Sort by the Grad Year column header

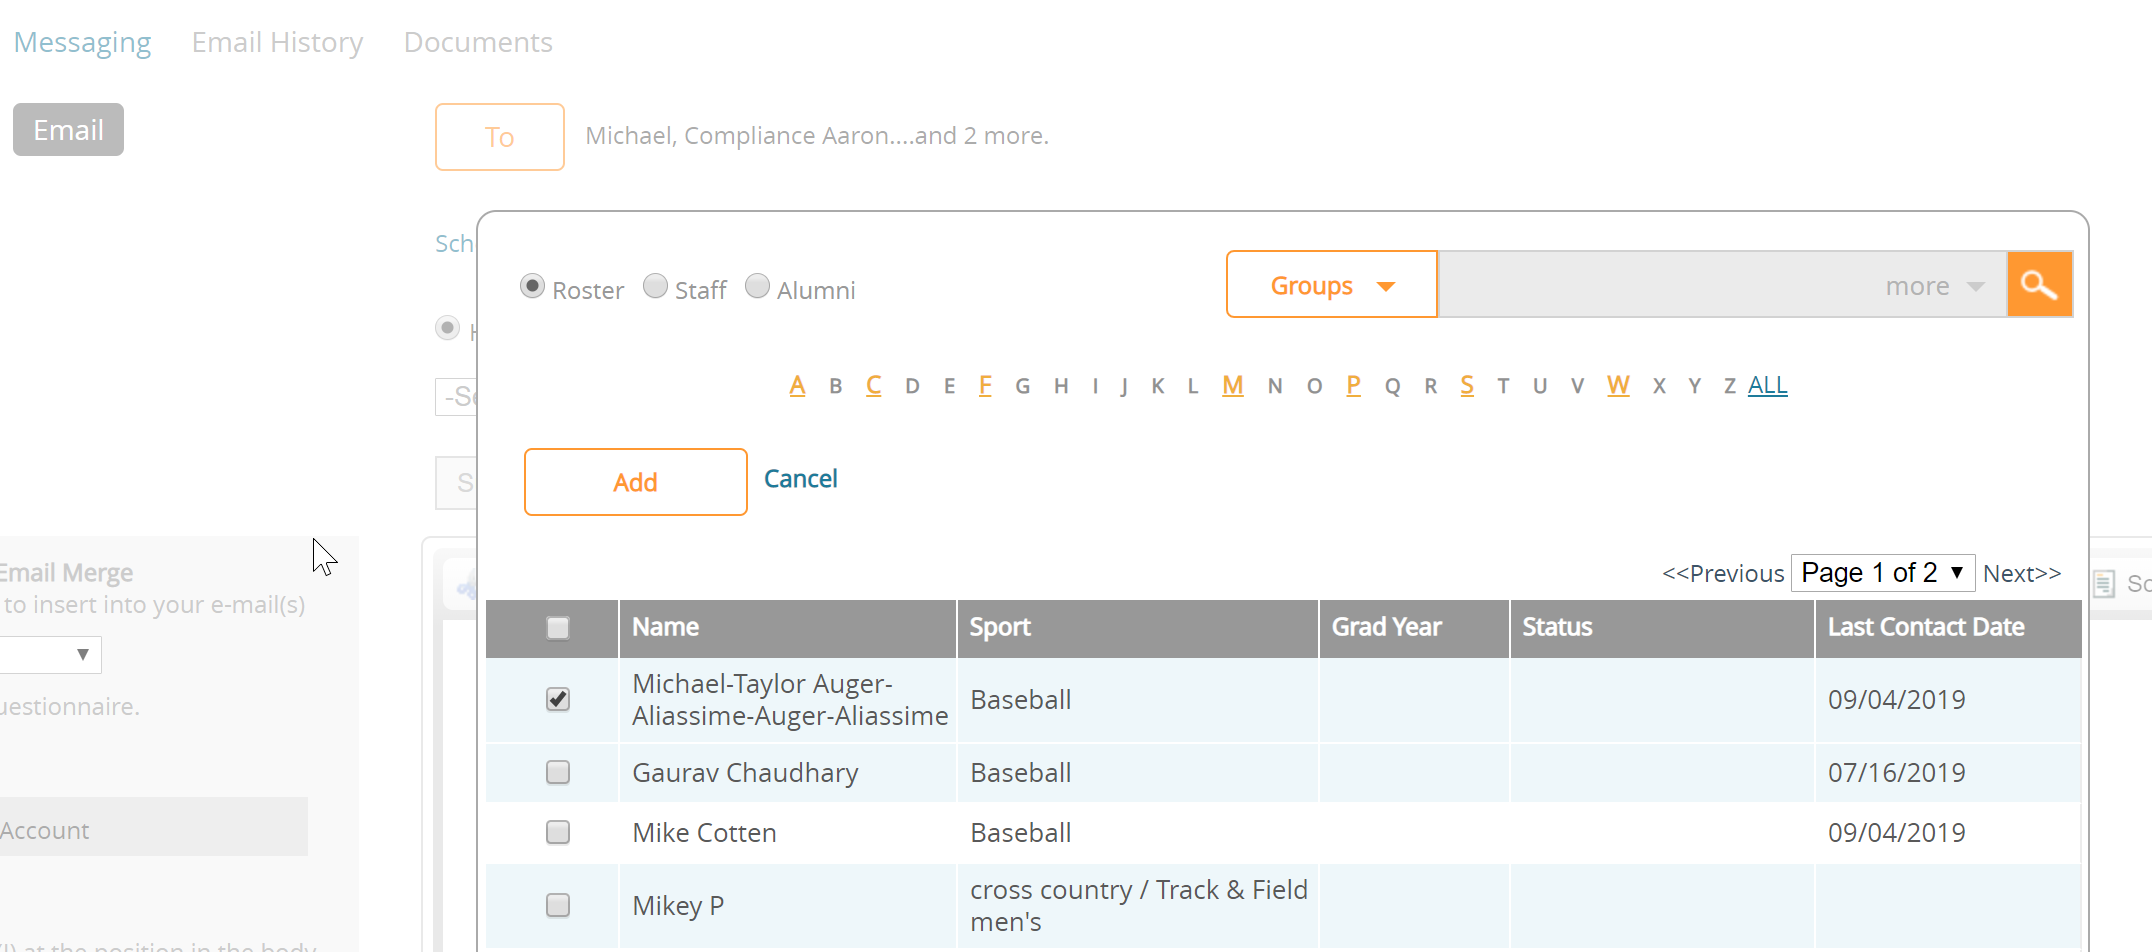point(1386,627)
